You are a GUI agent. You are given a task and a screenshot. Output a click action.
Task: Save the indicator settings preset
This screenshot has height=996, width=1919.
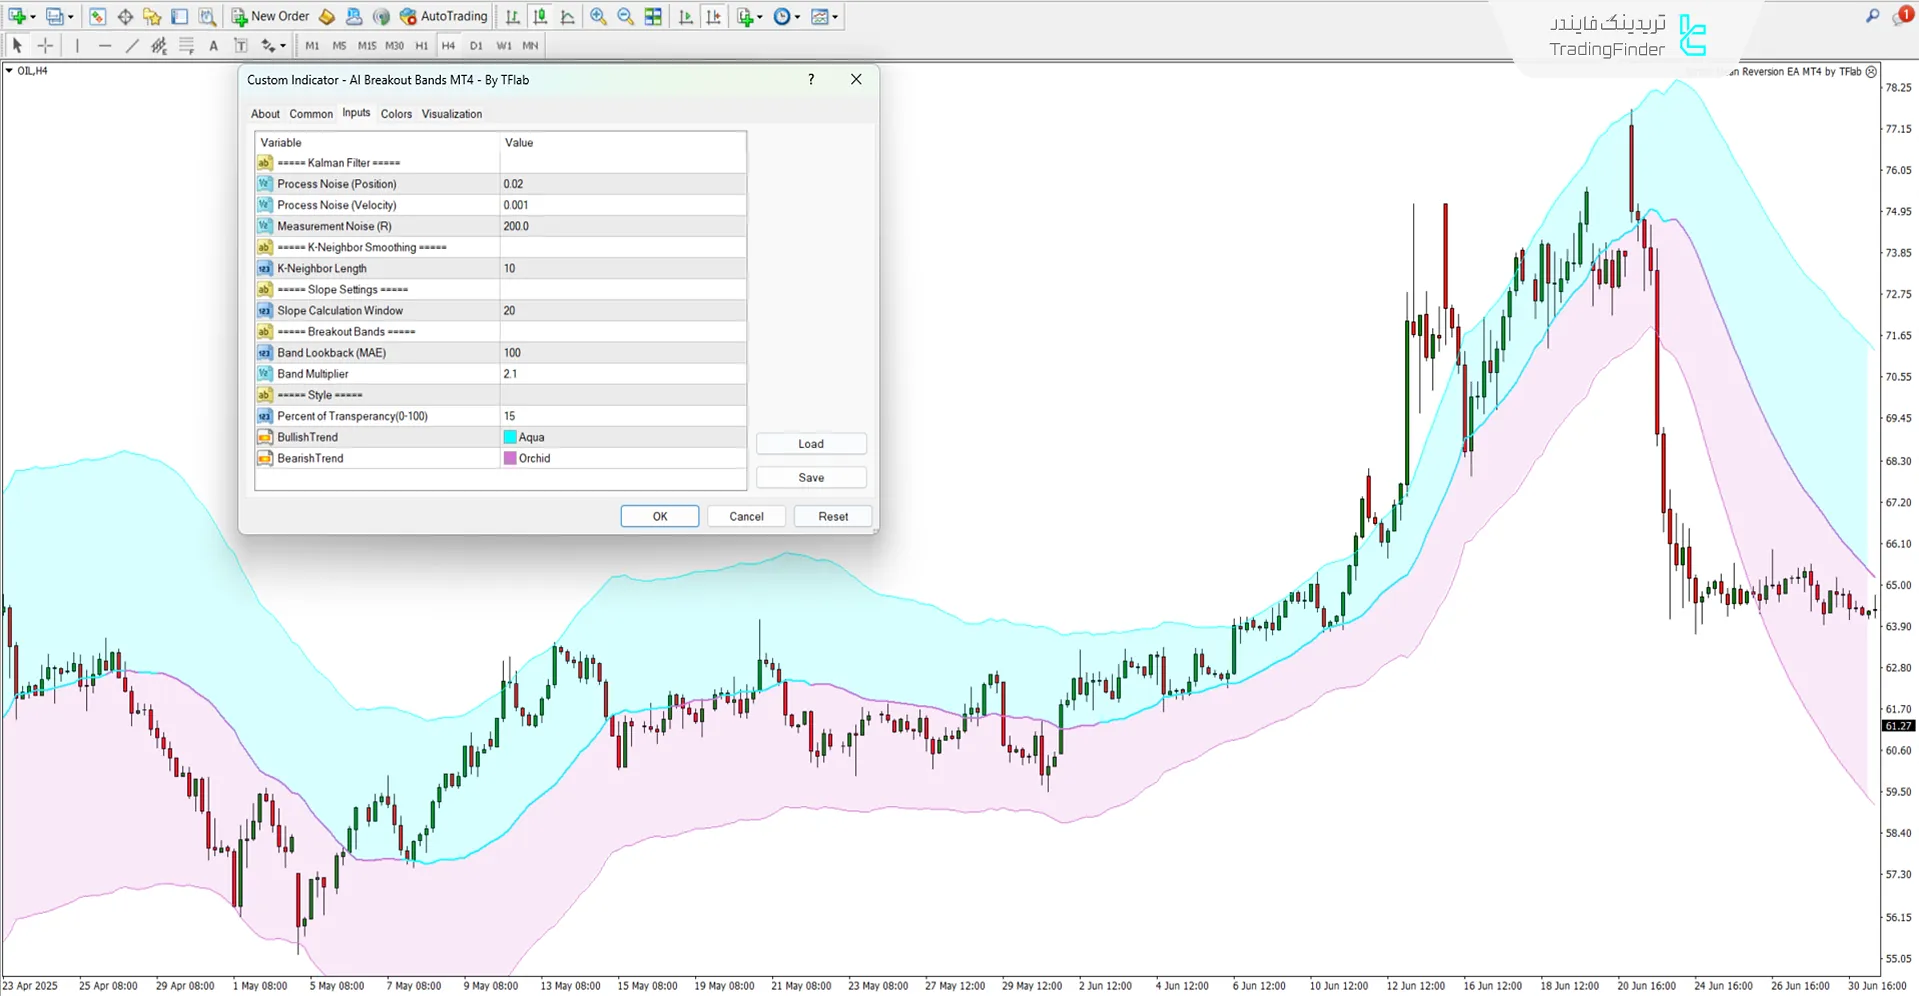pos(811,477)
